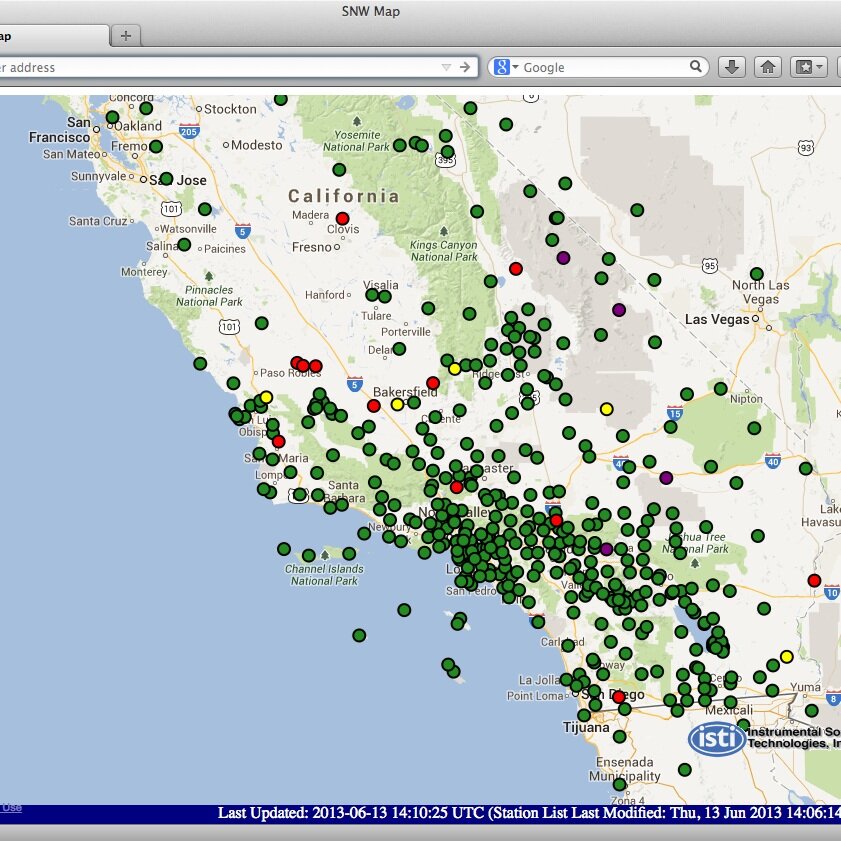Click the Go arrow next to the address bar

click(463, 67)
